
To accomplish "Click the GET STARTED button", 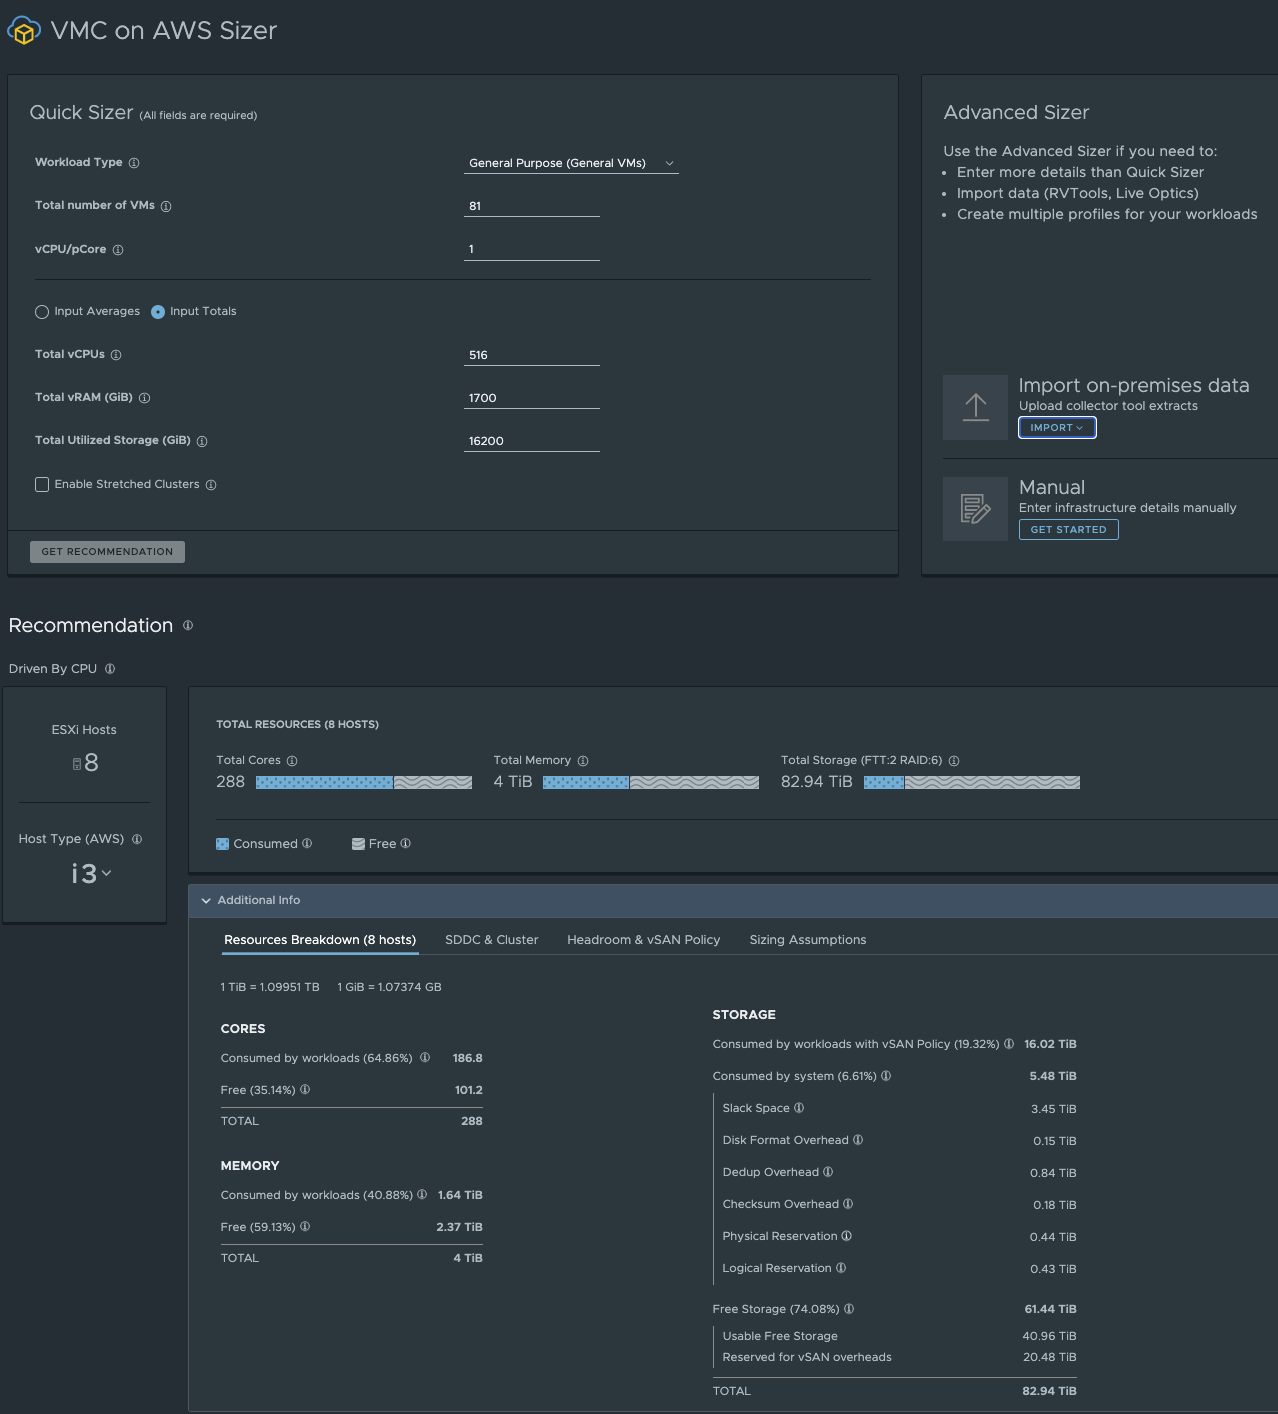I will pos(1069,529).
